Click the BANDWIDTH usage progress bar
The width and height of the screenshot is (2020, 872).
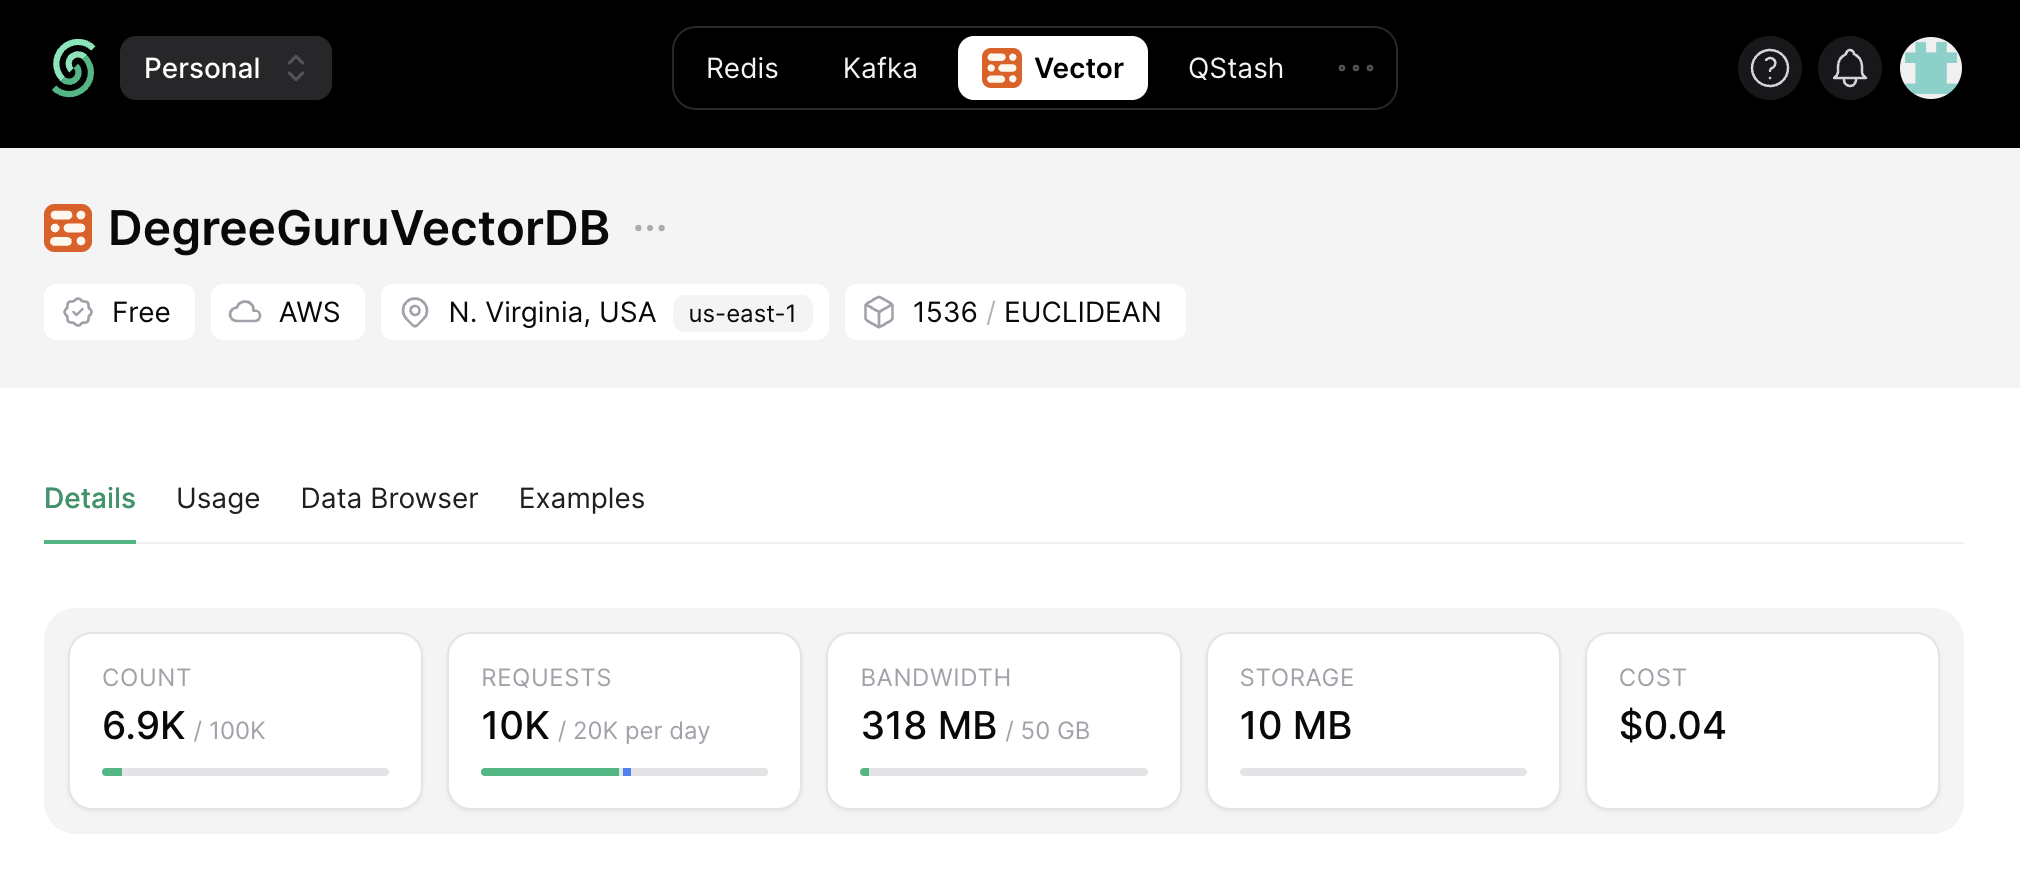click(x=1004, y=772)
